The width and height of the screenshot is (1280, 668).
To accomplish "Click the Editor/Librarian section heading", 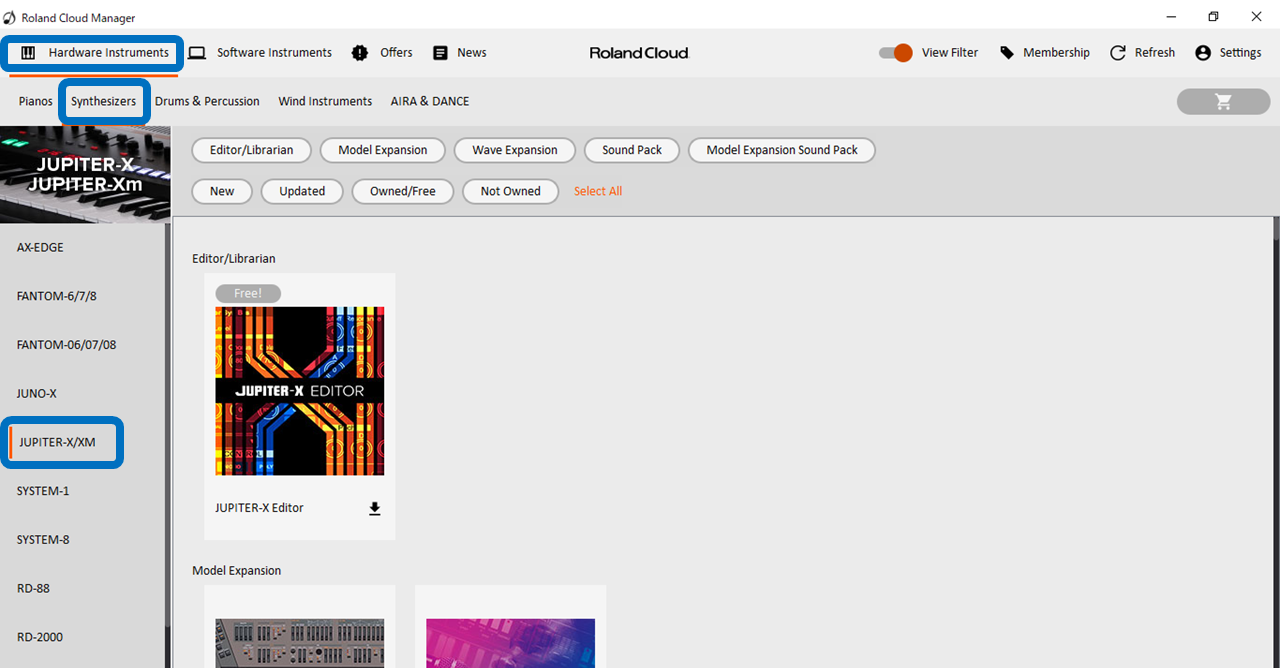I will (234, 259).
